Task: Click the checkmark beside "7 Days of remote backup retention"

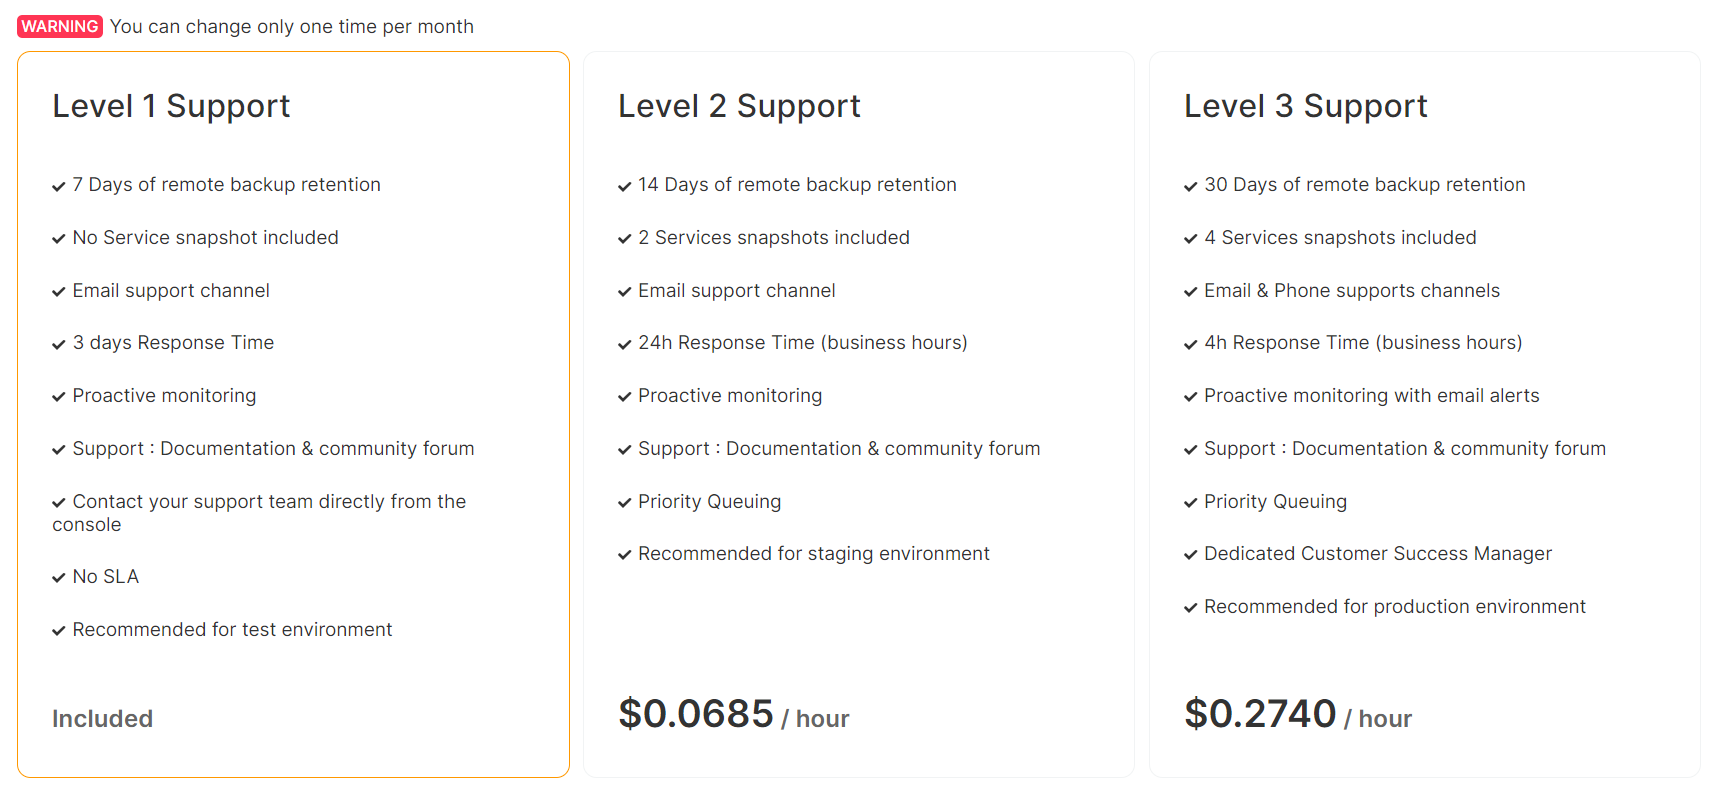Action: click(59, 186)
